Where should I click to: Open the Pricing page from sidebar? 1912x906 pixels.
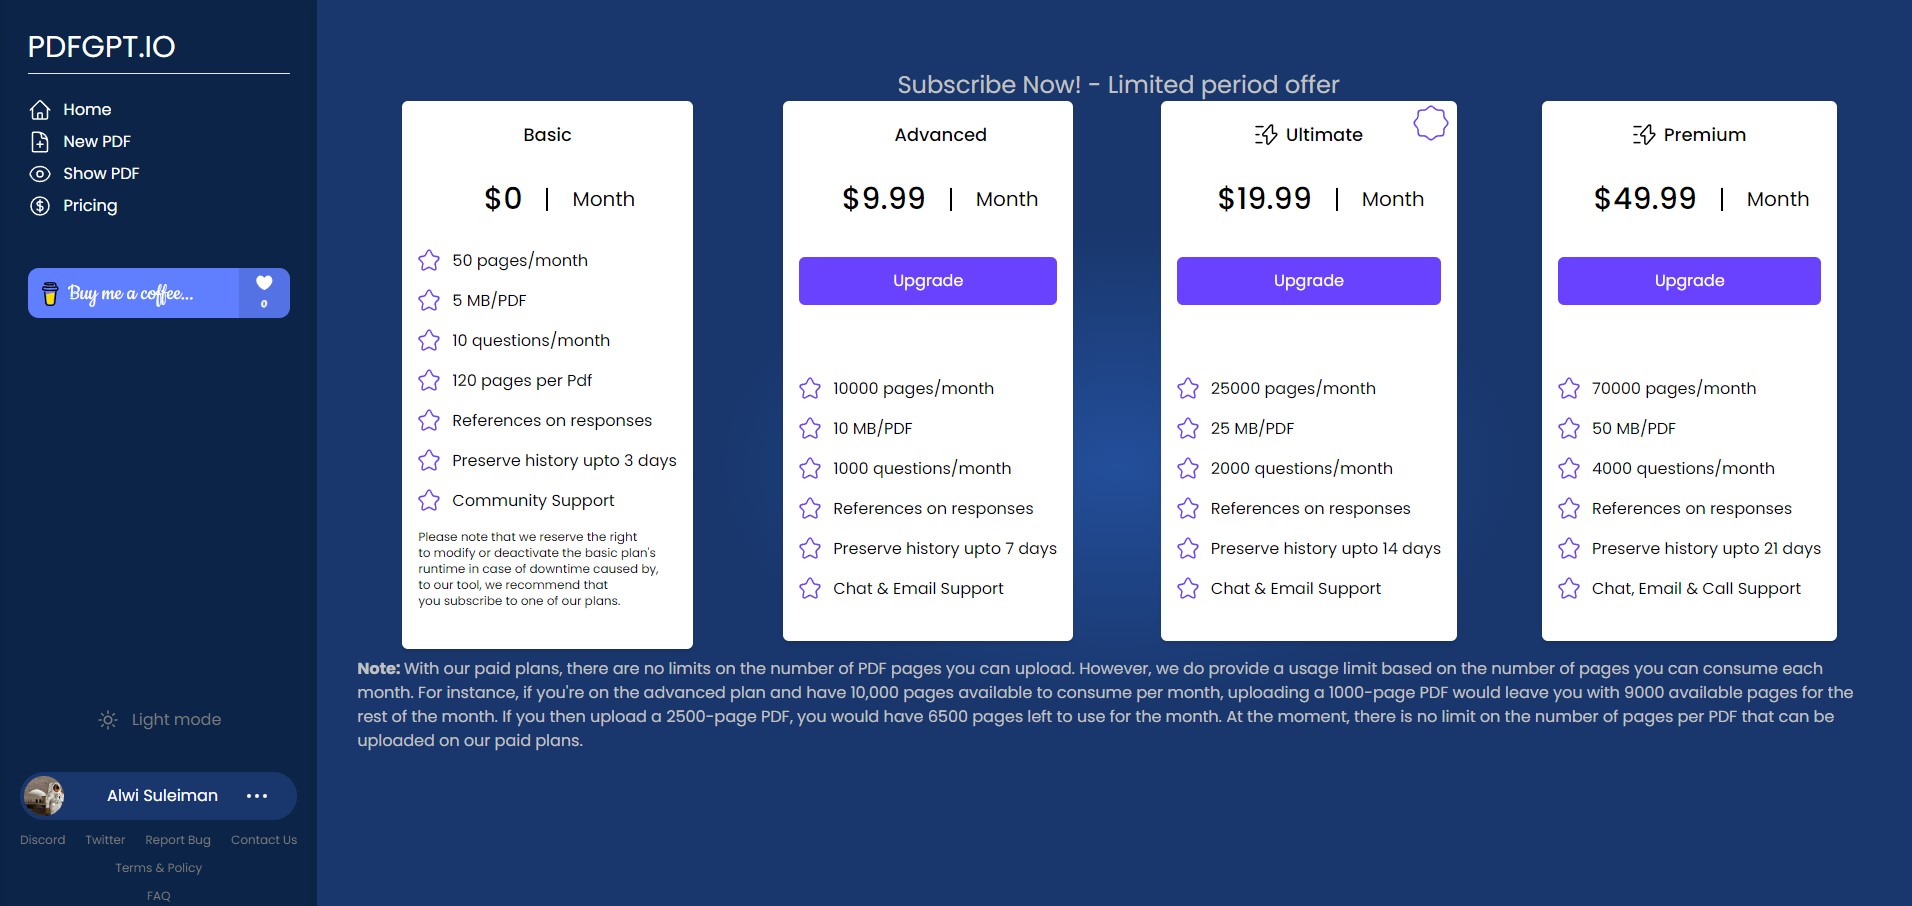(x=90, y=206)
